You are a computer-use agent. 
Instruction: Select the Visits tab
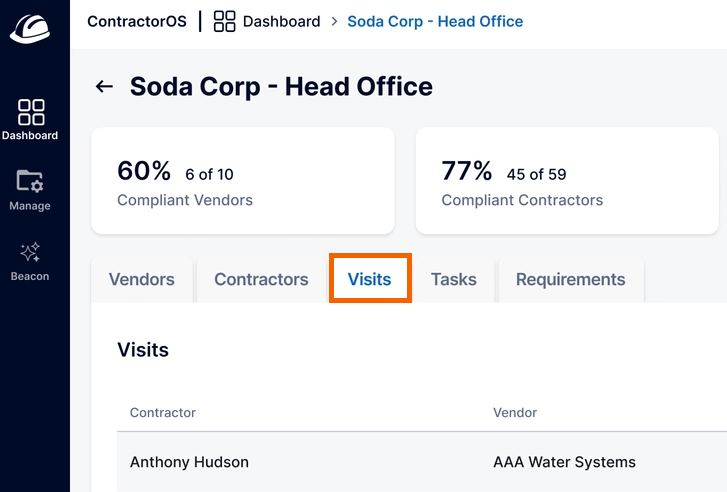click(x=370, y=279)
